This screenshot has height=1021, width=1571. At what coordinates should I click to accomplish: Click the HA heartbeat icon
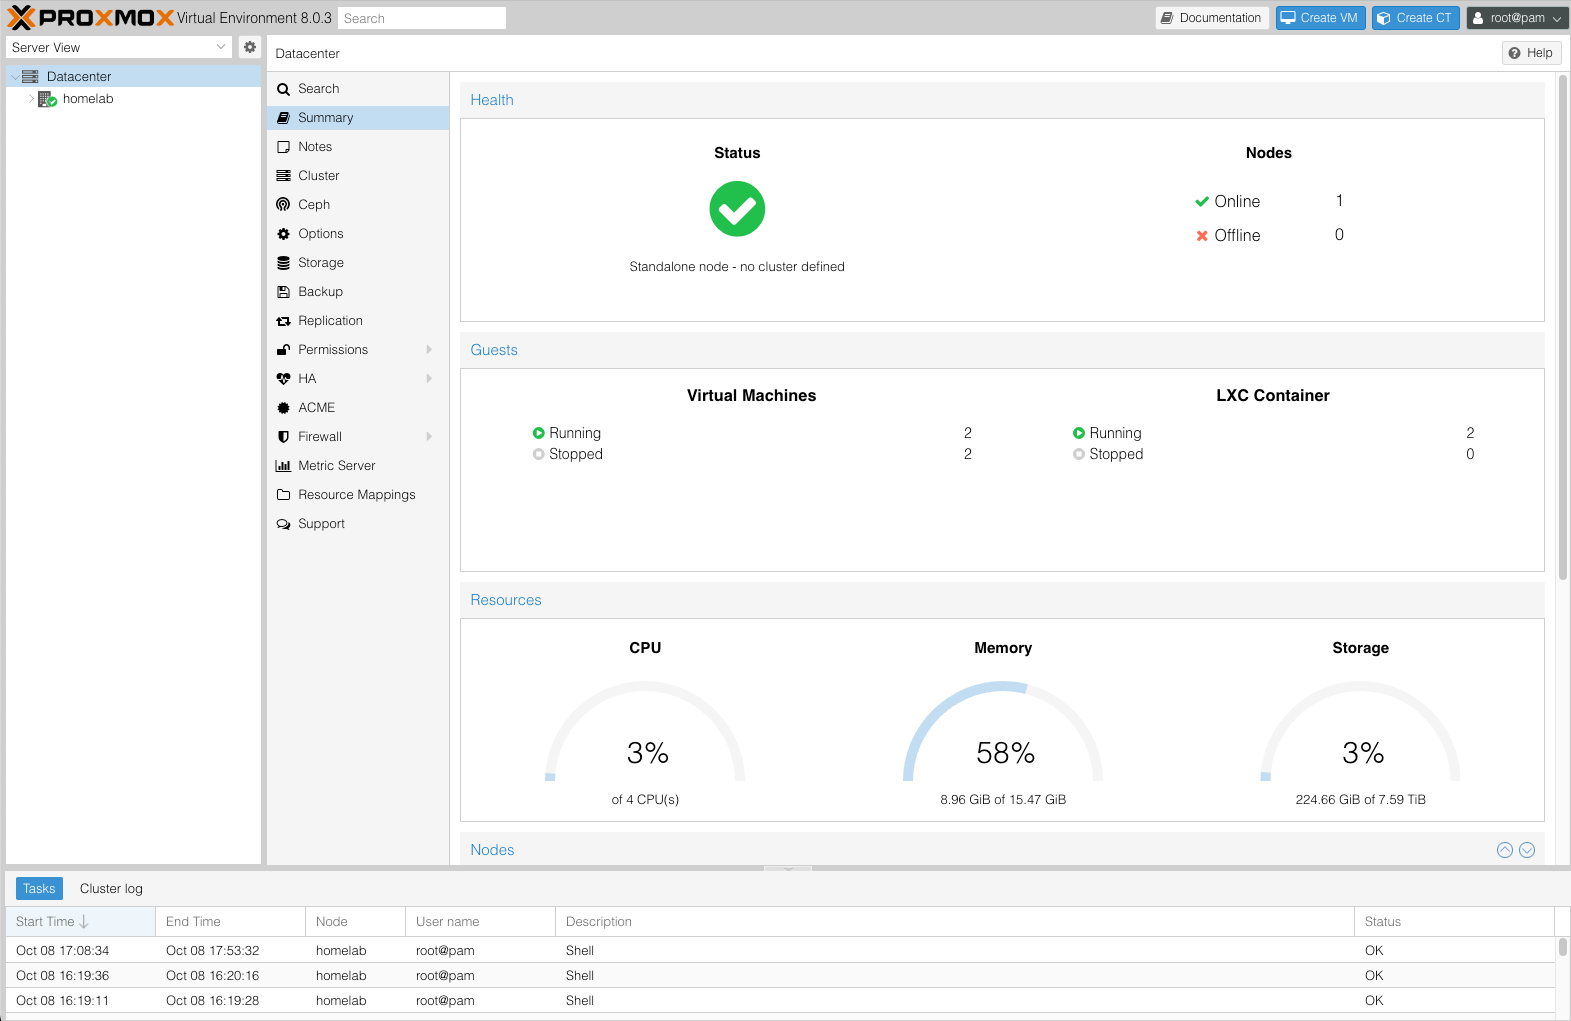(284, 379)
